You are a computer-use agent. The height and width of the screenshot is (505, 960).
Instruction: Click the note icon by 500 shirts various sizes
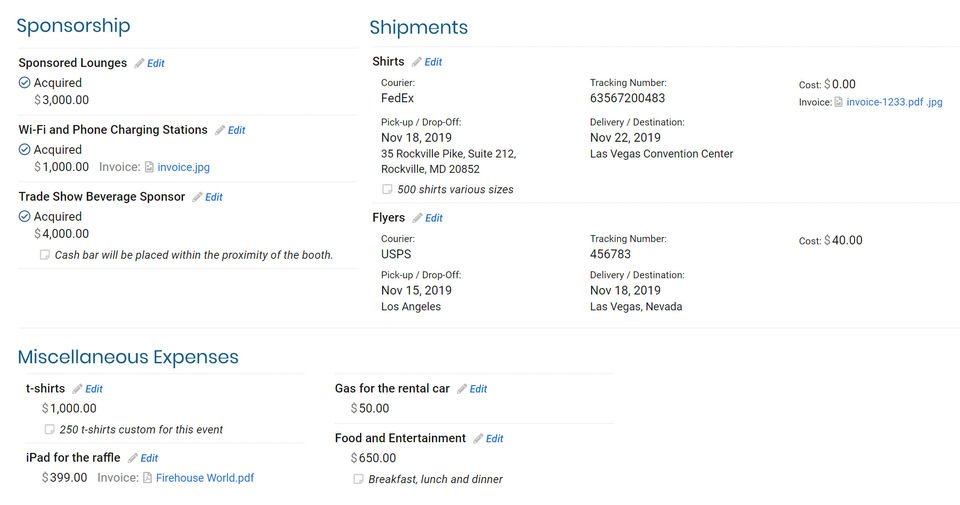(387, 189)
